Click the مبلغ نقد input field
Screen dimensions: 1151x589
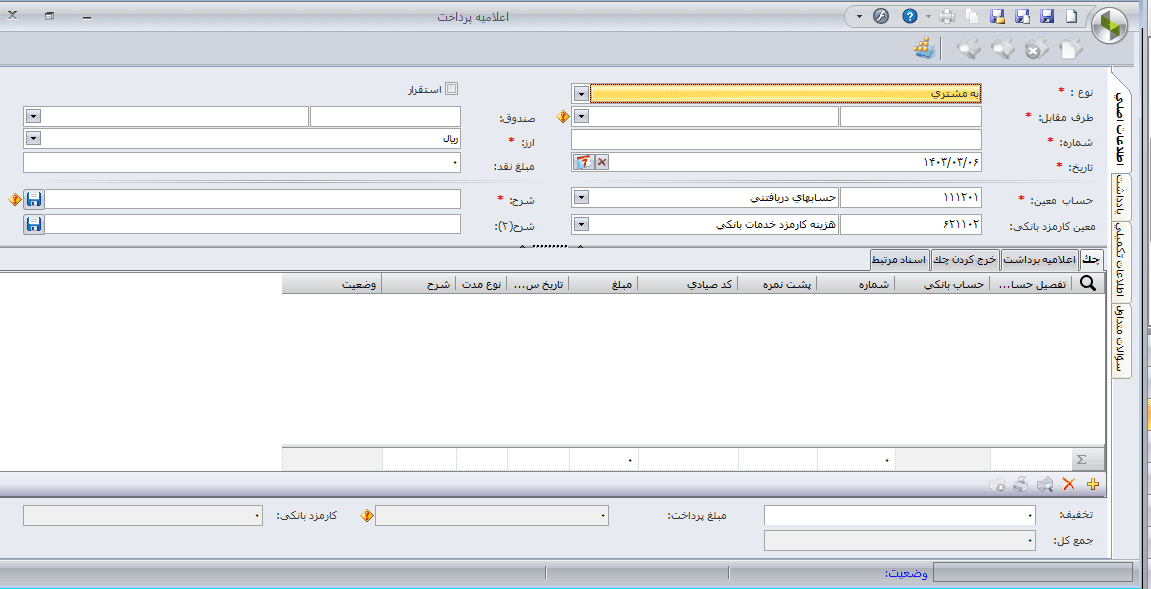(242, 162)
